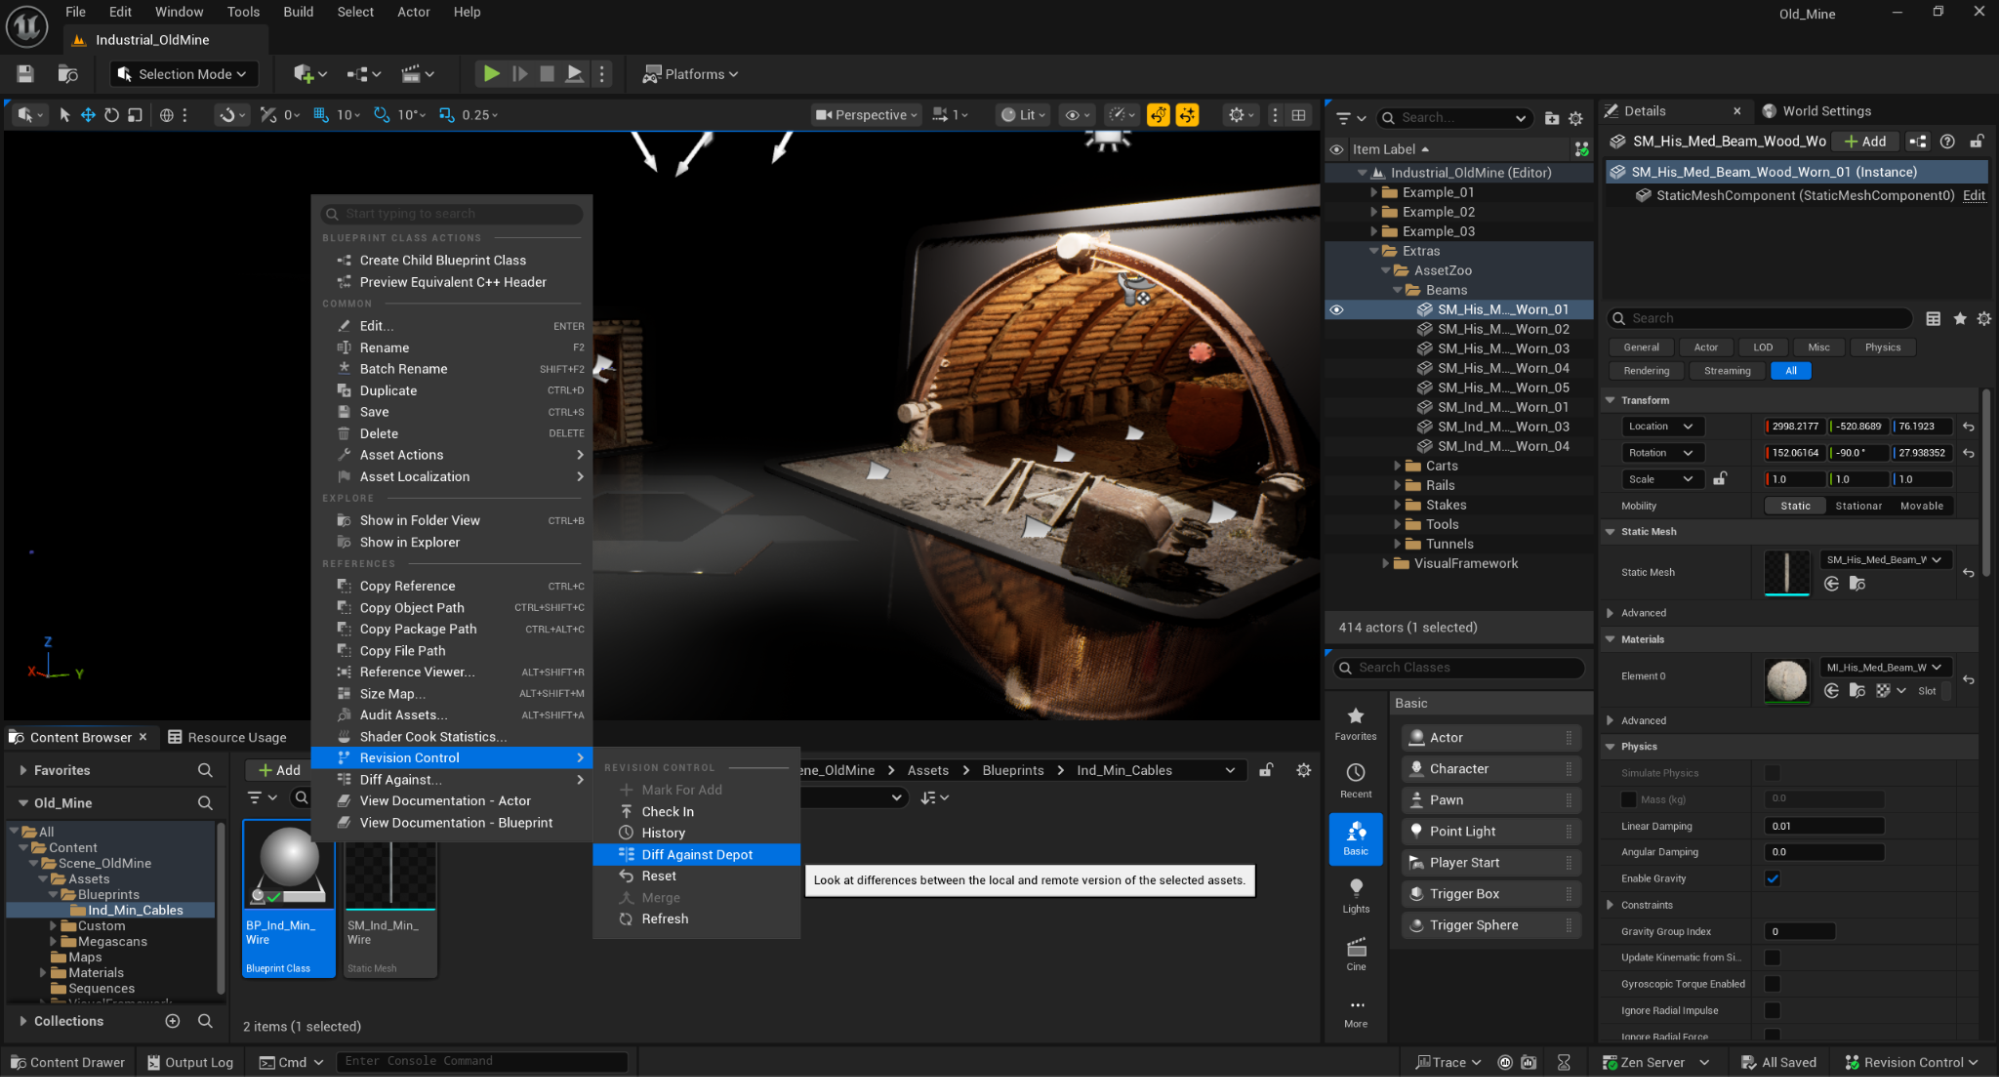Click the Save icon in main toolbar
The height and width of the screenshot is (1077, 1999).
(25, 74)
